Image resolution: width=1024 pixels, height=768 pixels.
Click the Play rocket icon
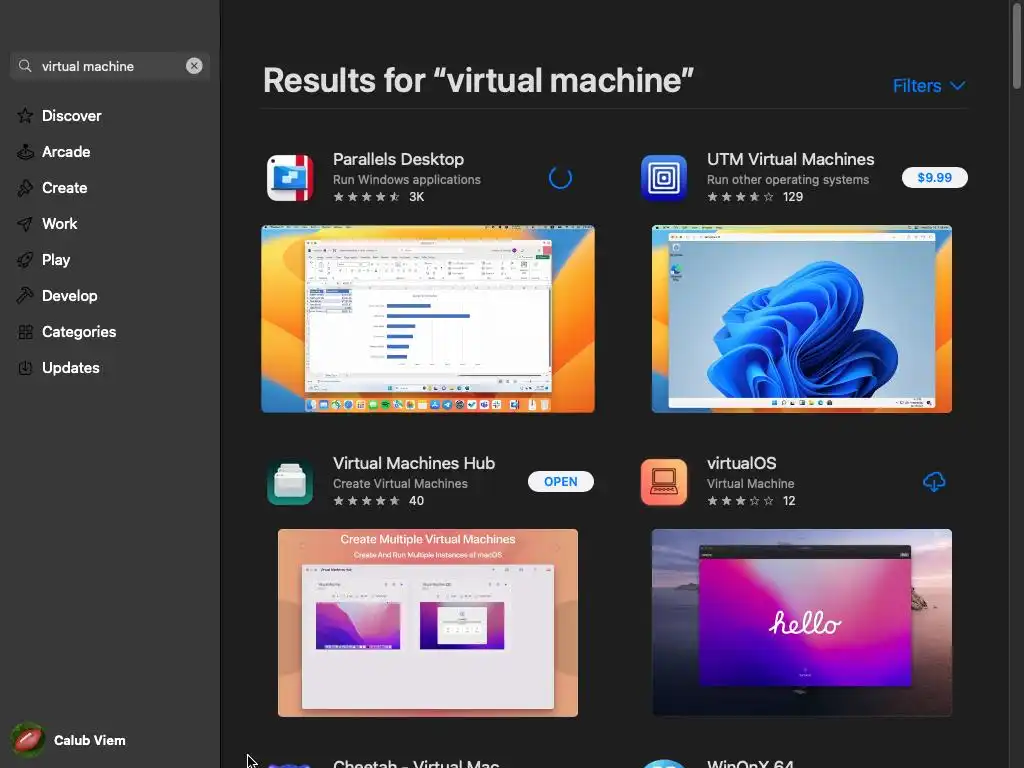click(x=25, y=259)
